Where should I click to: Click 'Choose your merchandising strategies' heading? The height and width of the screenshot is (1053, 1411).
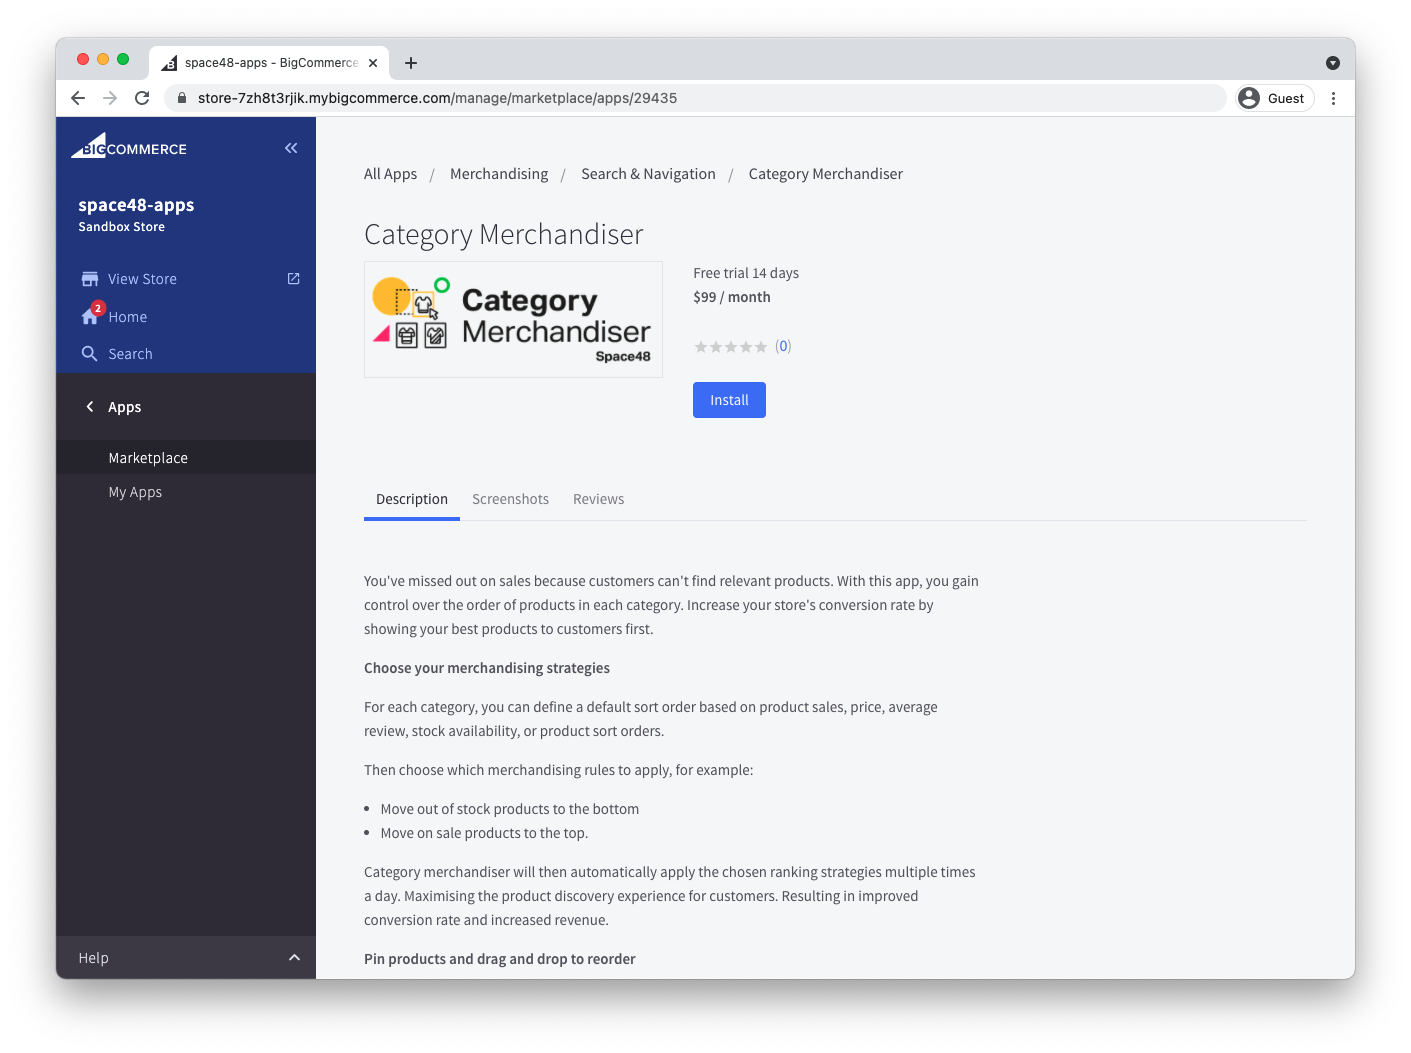[x=487, y=668]
